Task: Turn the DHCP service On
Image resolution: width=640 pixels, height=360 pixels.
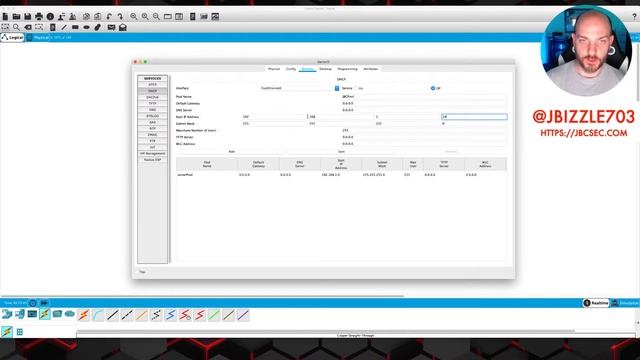Action: (x=356, y=88)
